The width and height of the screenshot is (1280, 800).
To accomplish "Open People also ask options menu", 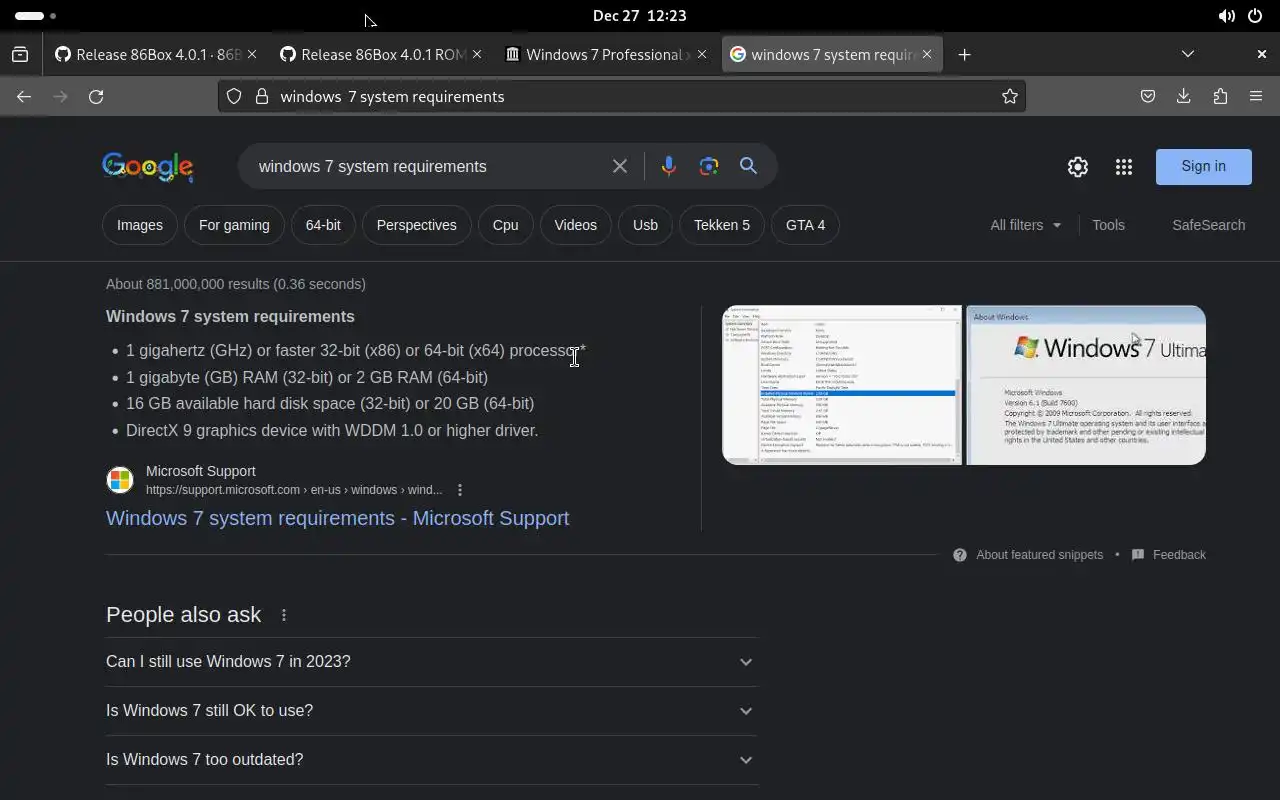I will 284,615.
